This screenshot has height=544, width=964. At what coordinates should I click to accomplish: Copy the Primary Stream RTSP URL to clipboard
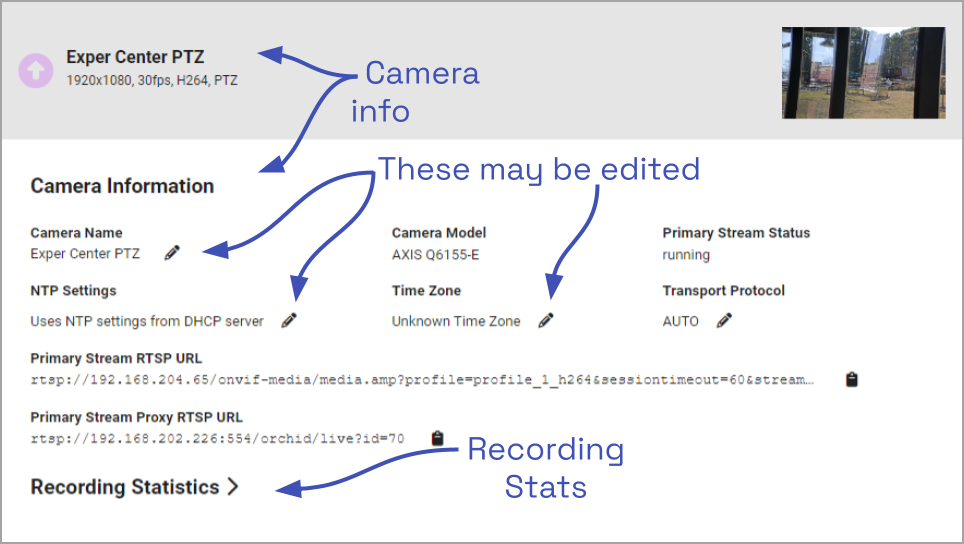pyautogui.click(x=851, y=379)
